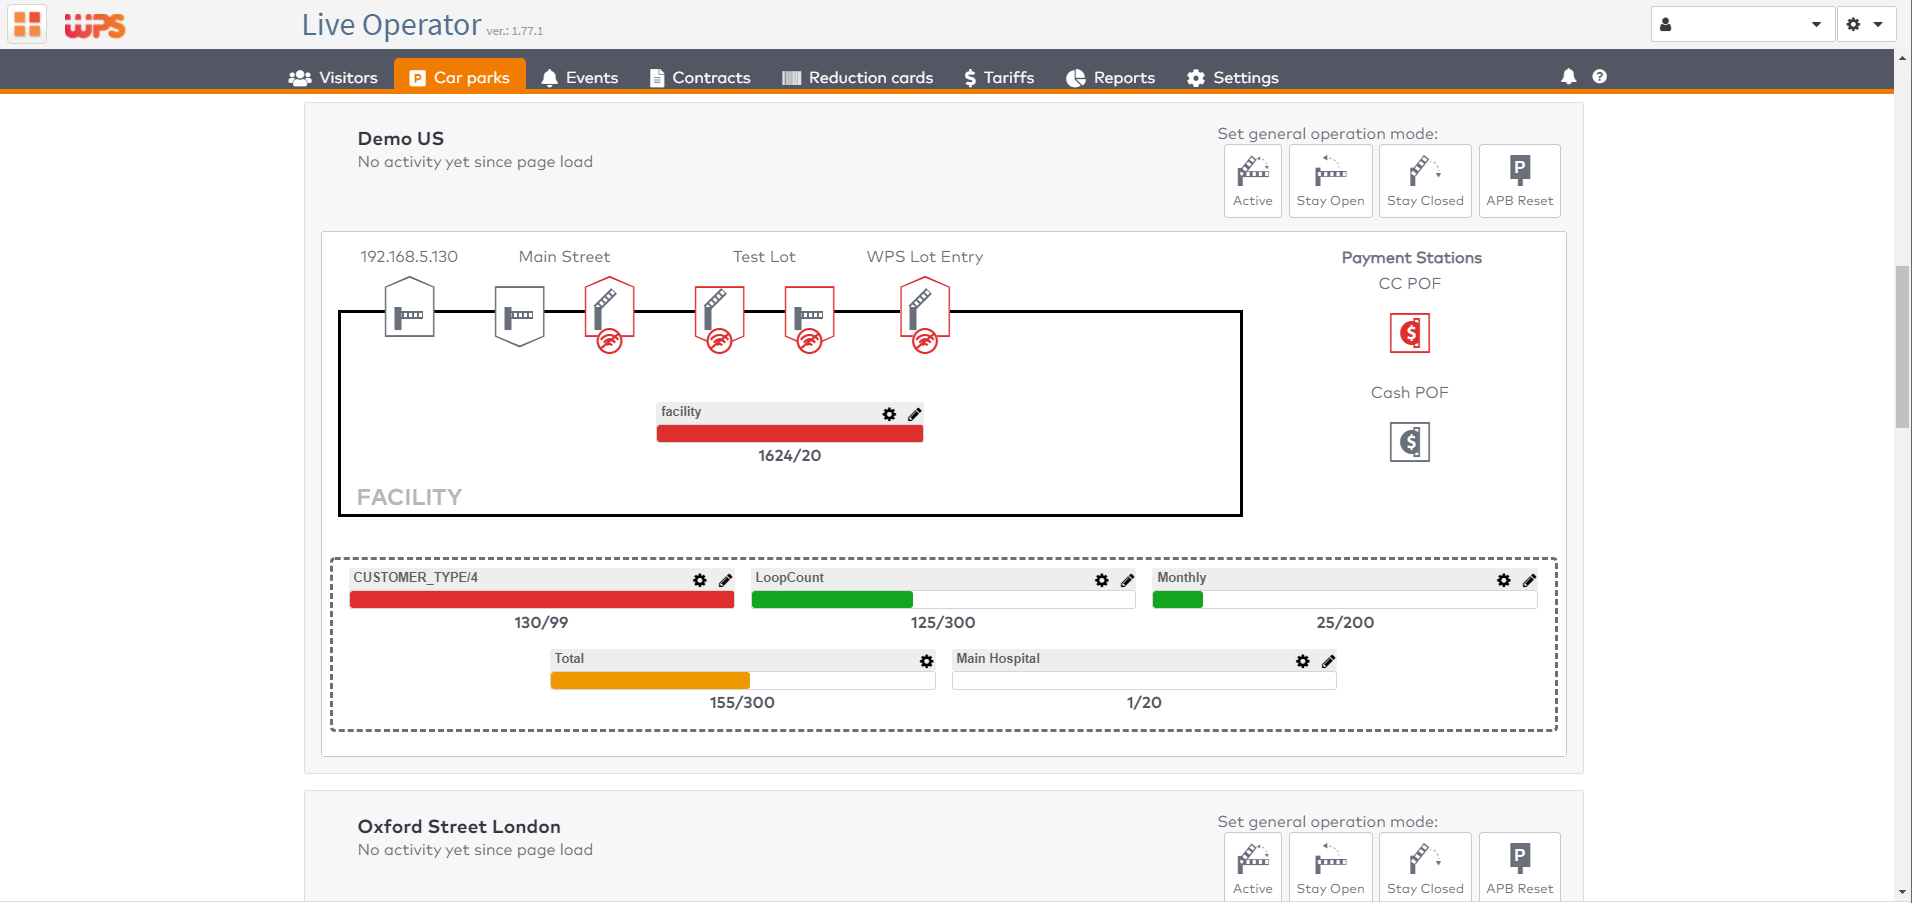Set Demo US mode to Stay Closed
The height and width of the screenshot is (903, 1920).
tap(1425, 181)
